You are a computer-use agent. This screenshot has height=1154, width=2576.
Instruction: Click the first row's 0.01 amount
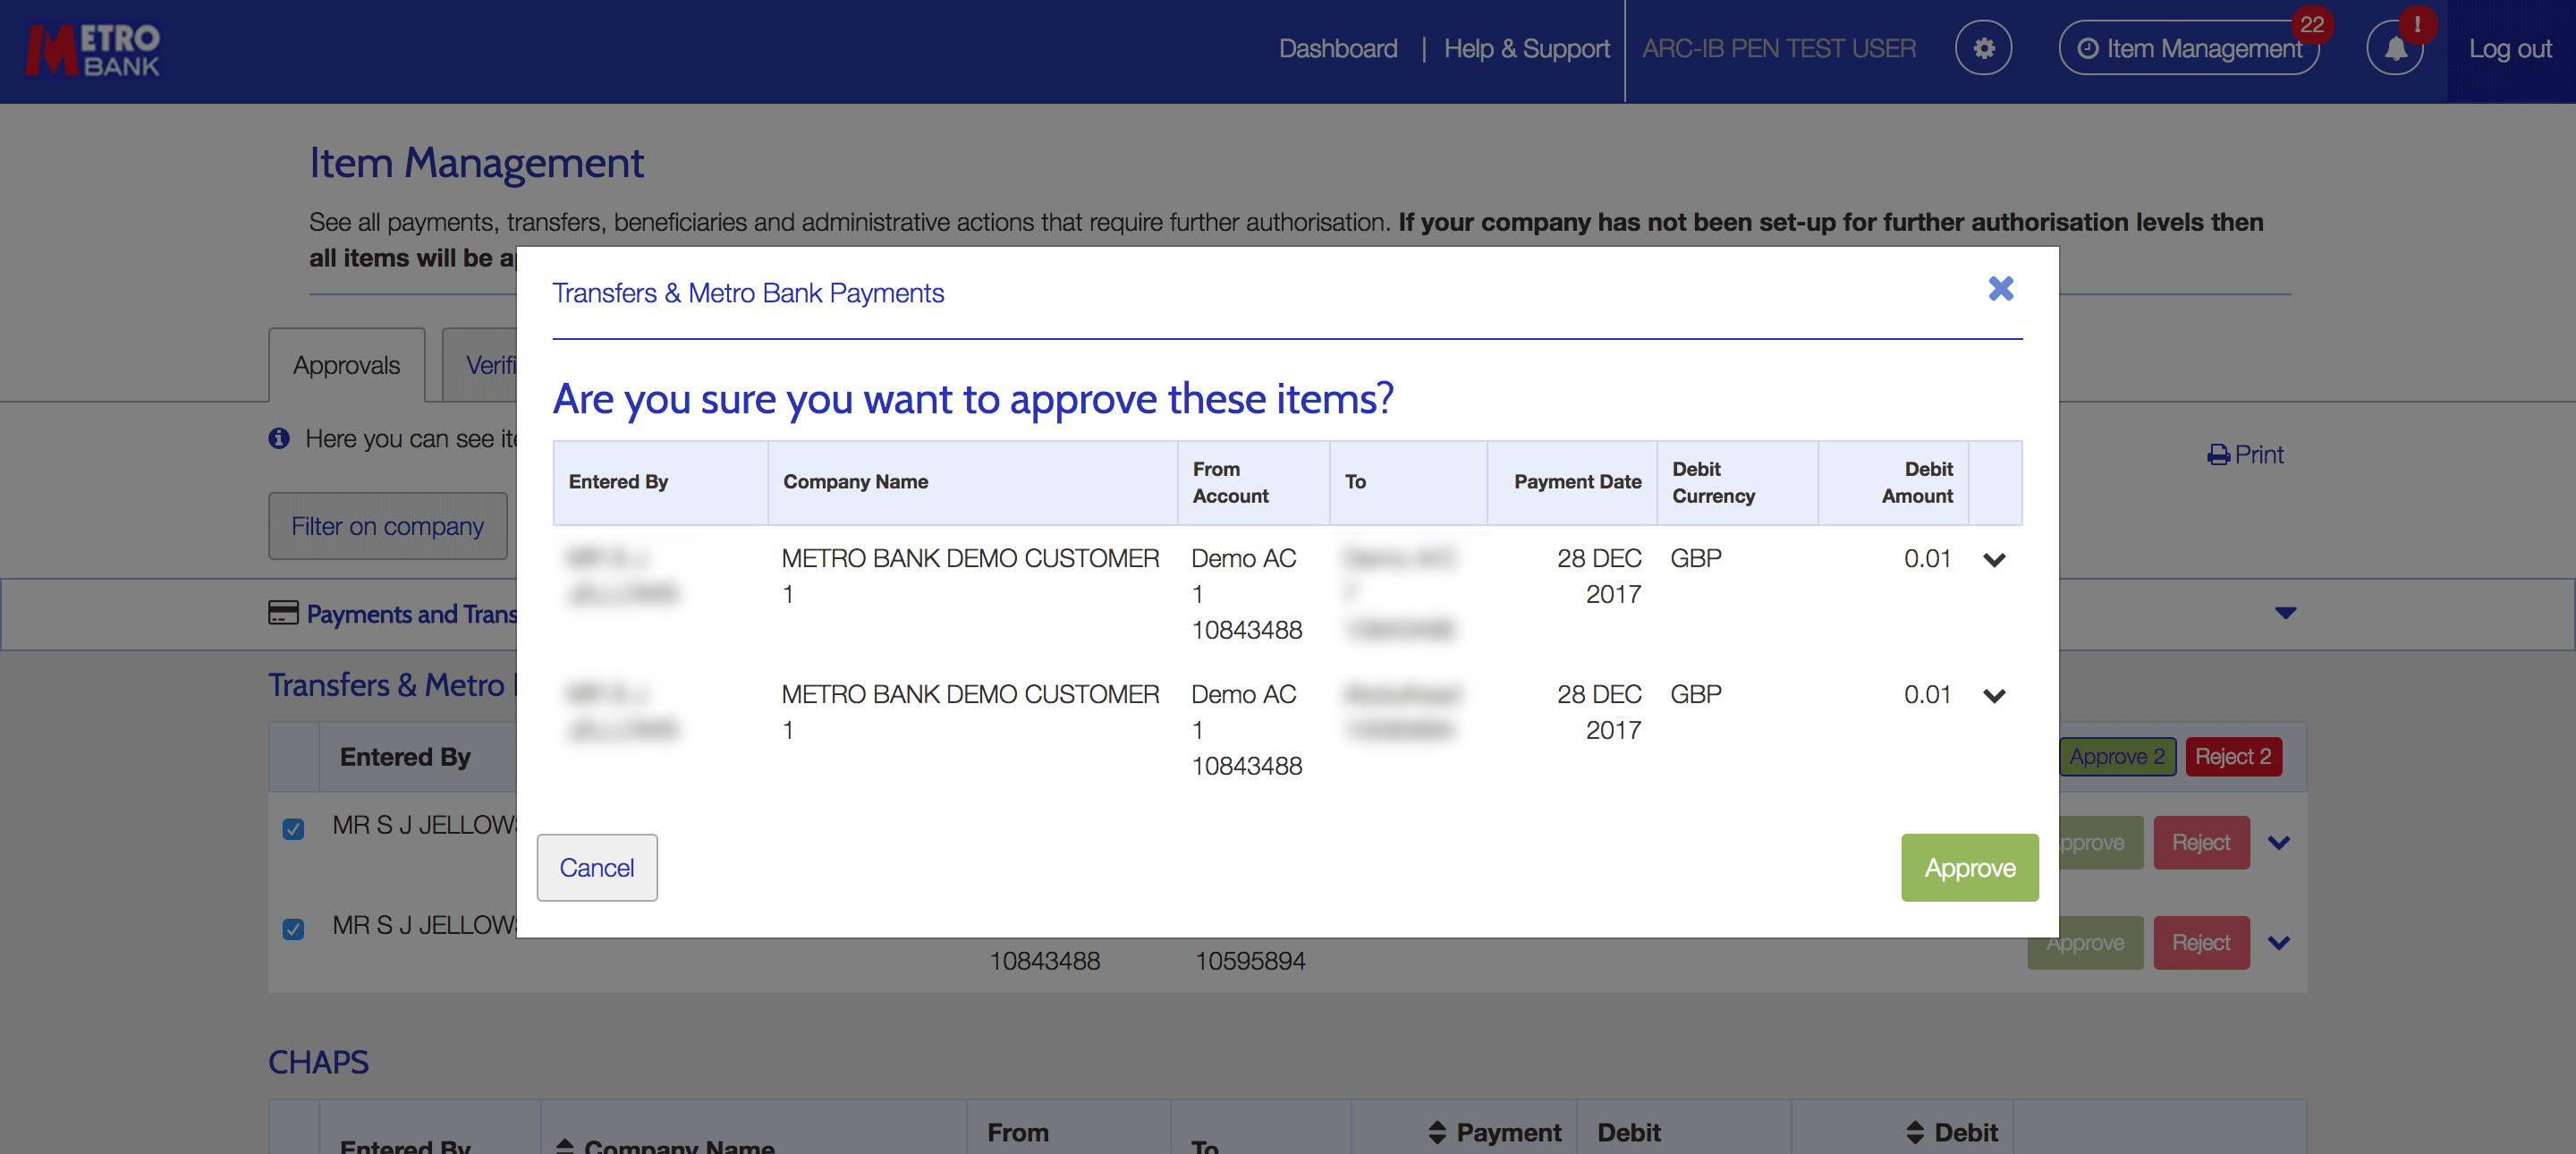1927,559
